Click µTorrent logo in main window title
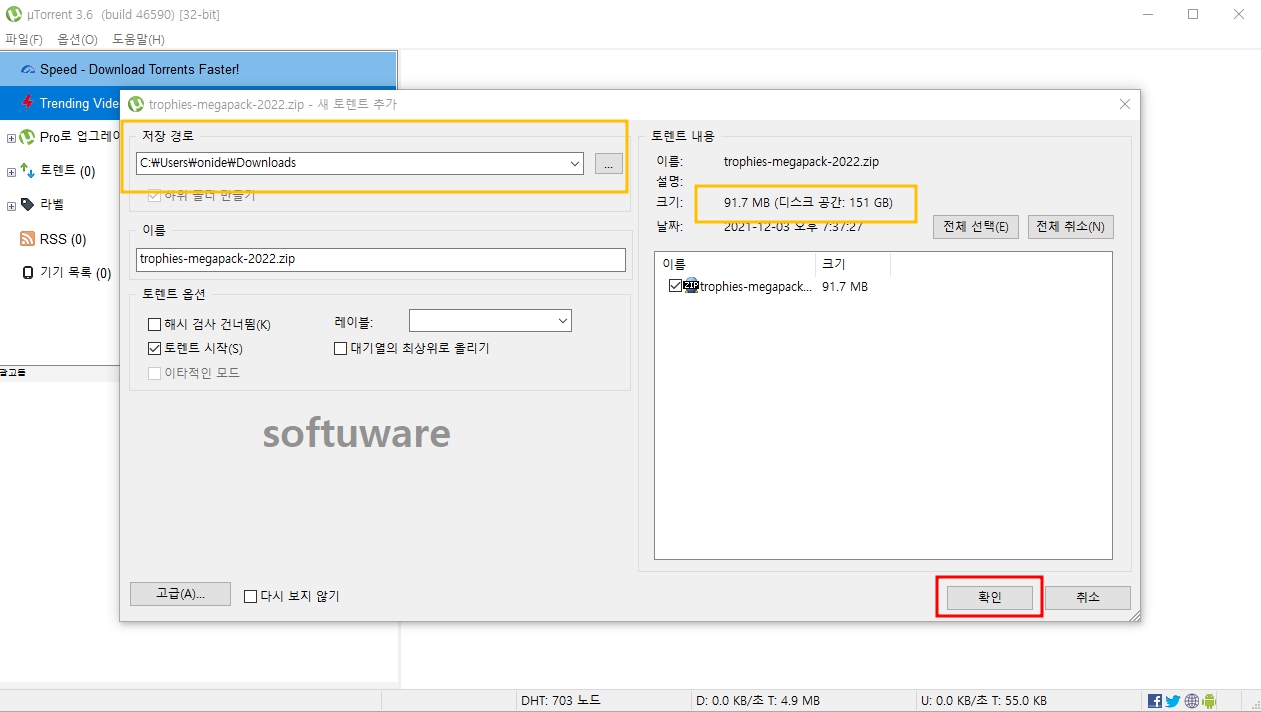 14,14
